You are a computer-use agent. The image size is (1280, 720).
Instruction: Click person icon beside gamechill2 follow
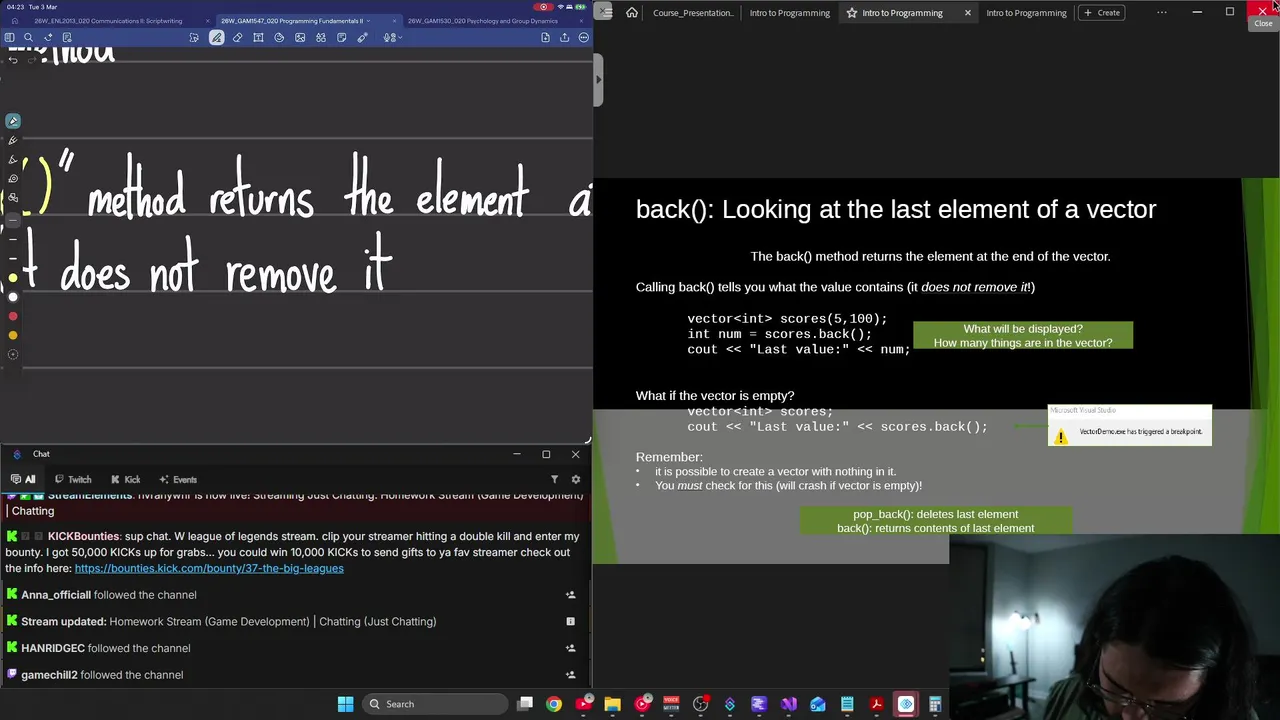[x=570, y=675]
